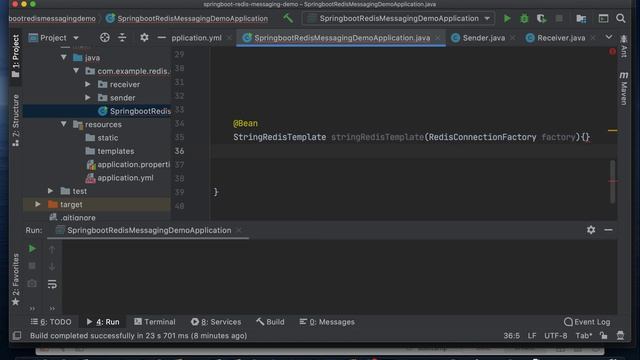Screen dimensions: 640x360
Task: Select application.yml in project tree
Action: [x=120, y=178]
